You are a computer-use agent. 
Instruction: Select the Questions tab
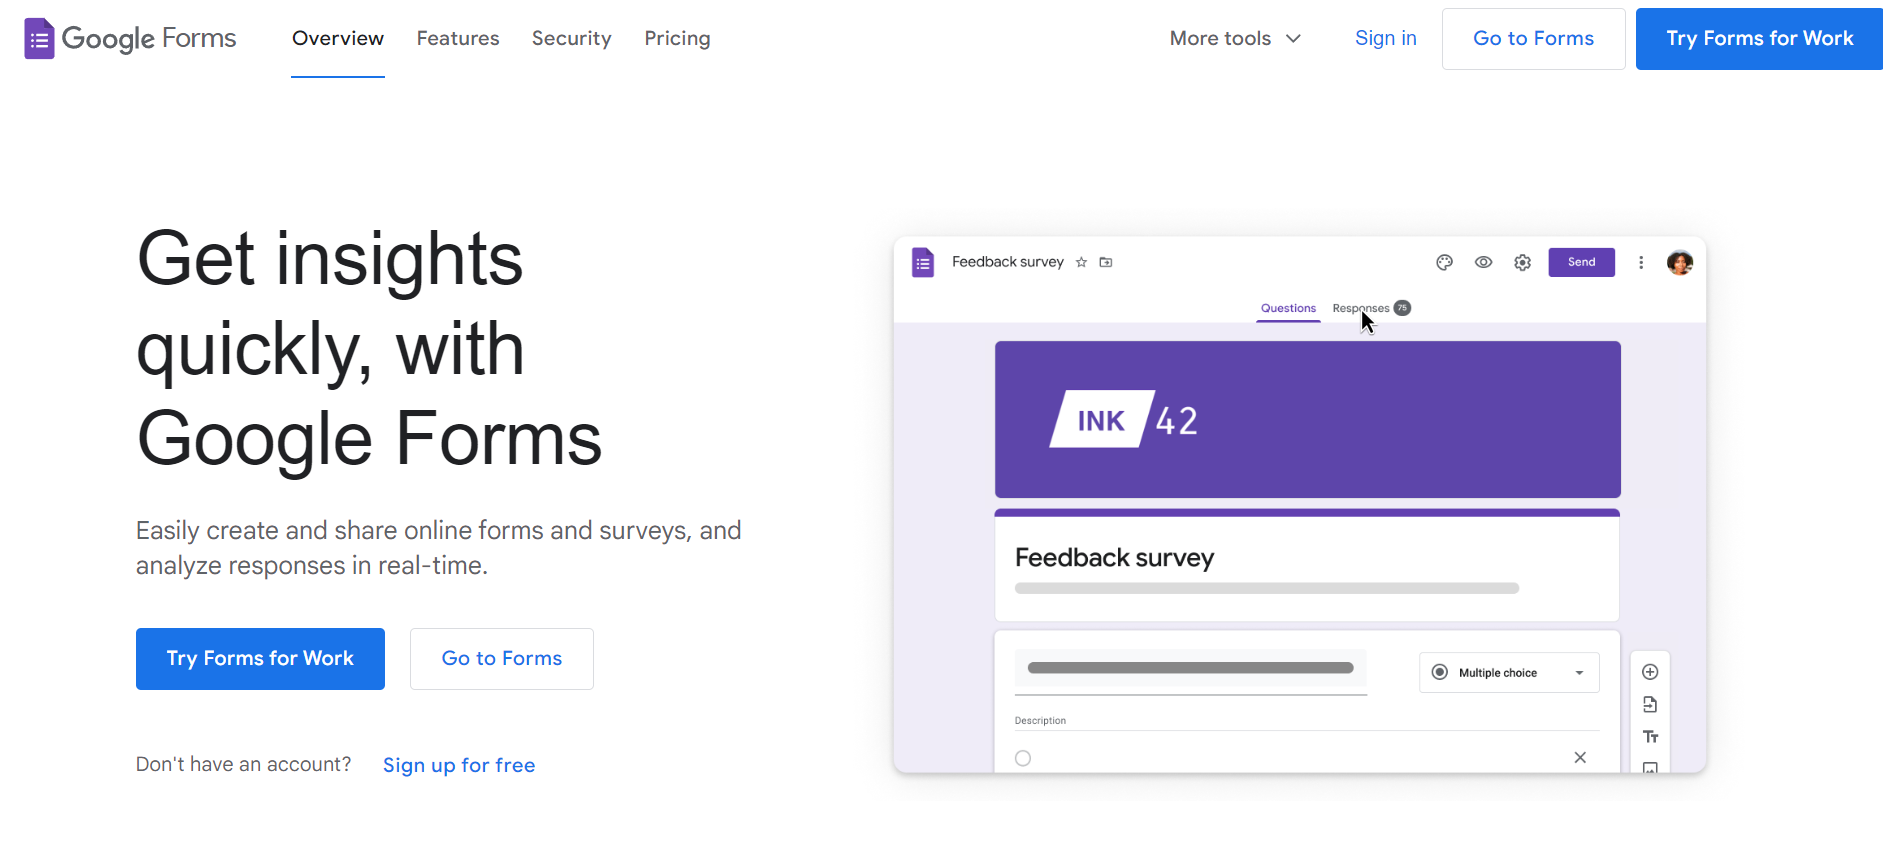pos(1288,309)
